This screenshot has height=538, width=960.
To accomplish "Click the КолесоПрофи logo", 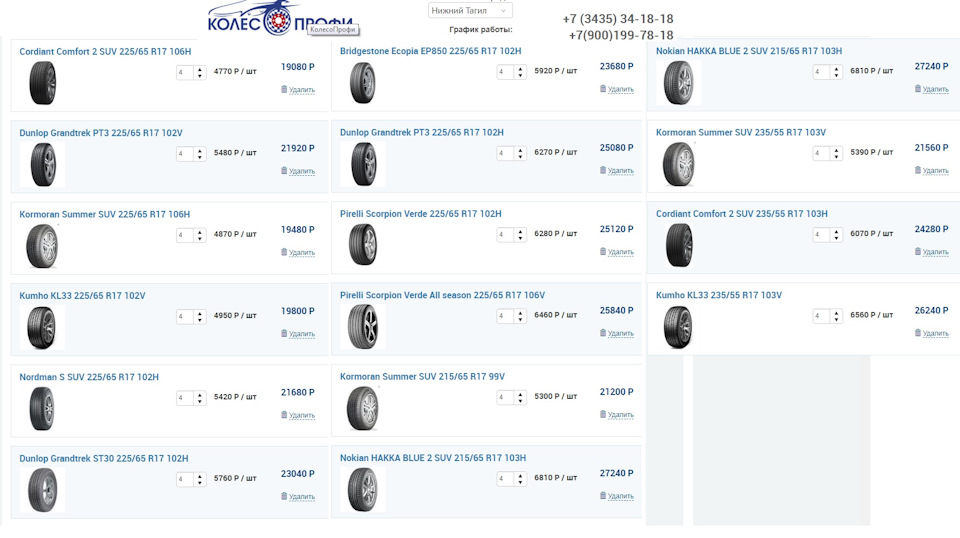I will click(x=280, y=18).
